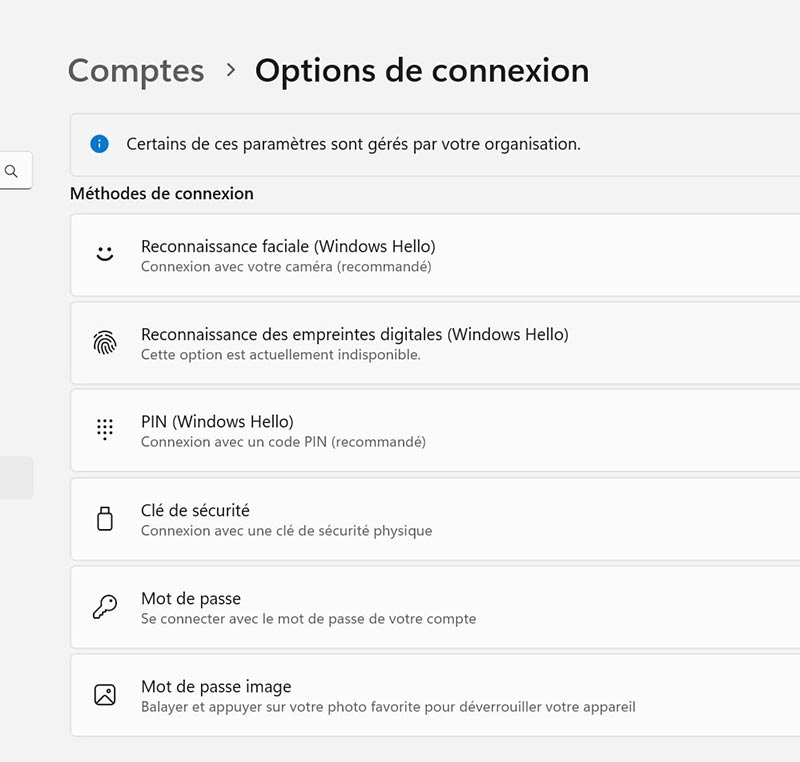Click the Mot de passe image photo icon
The height and width of the screenshot is (762, 800).
(x=104, y=695)
